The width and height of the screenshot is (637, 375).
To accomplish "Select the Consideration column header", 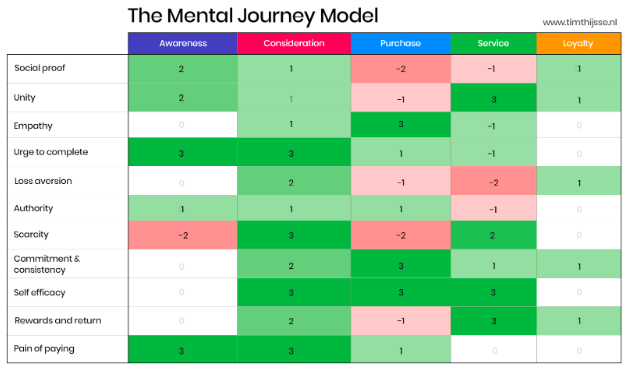I will [294, 43].
